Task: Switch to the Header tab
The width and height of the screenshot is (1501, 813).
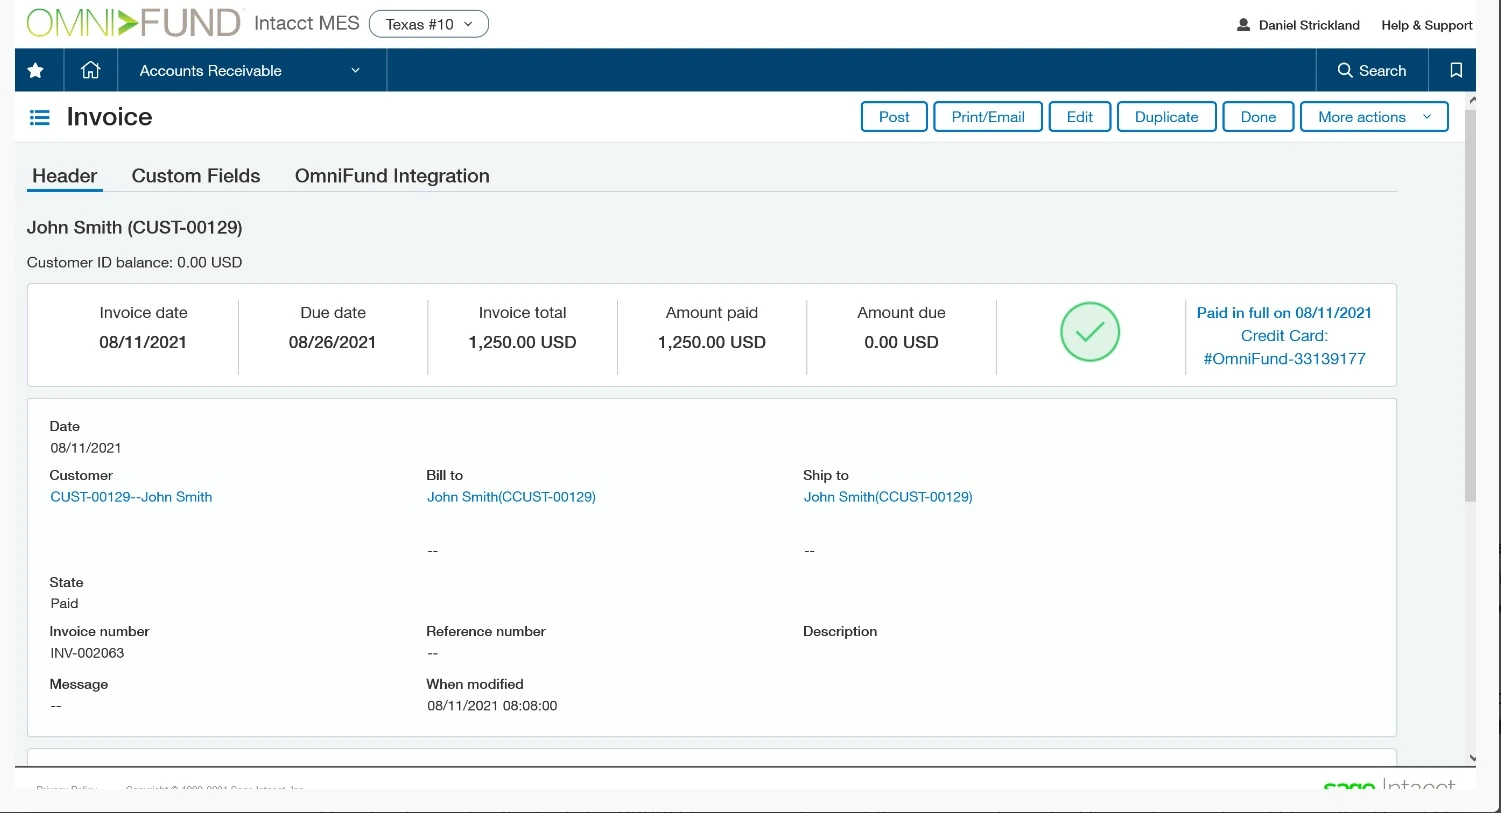Action: (65, 176)
